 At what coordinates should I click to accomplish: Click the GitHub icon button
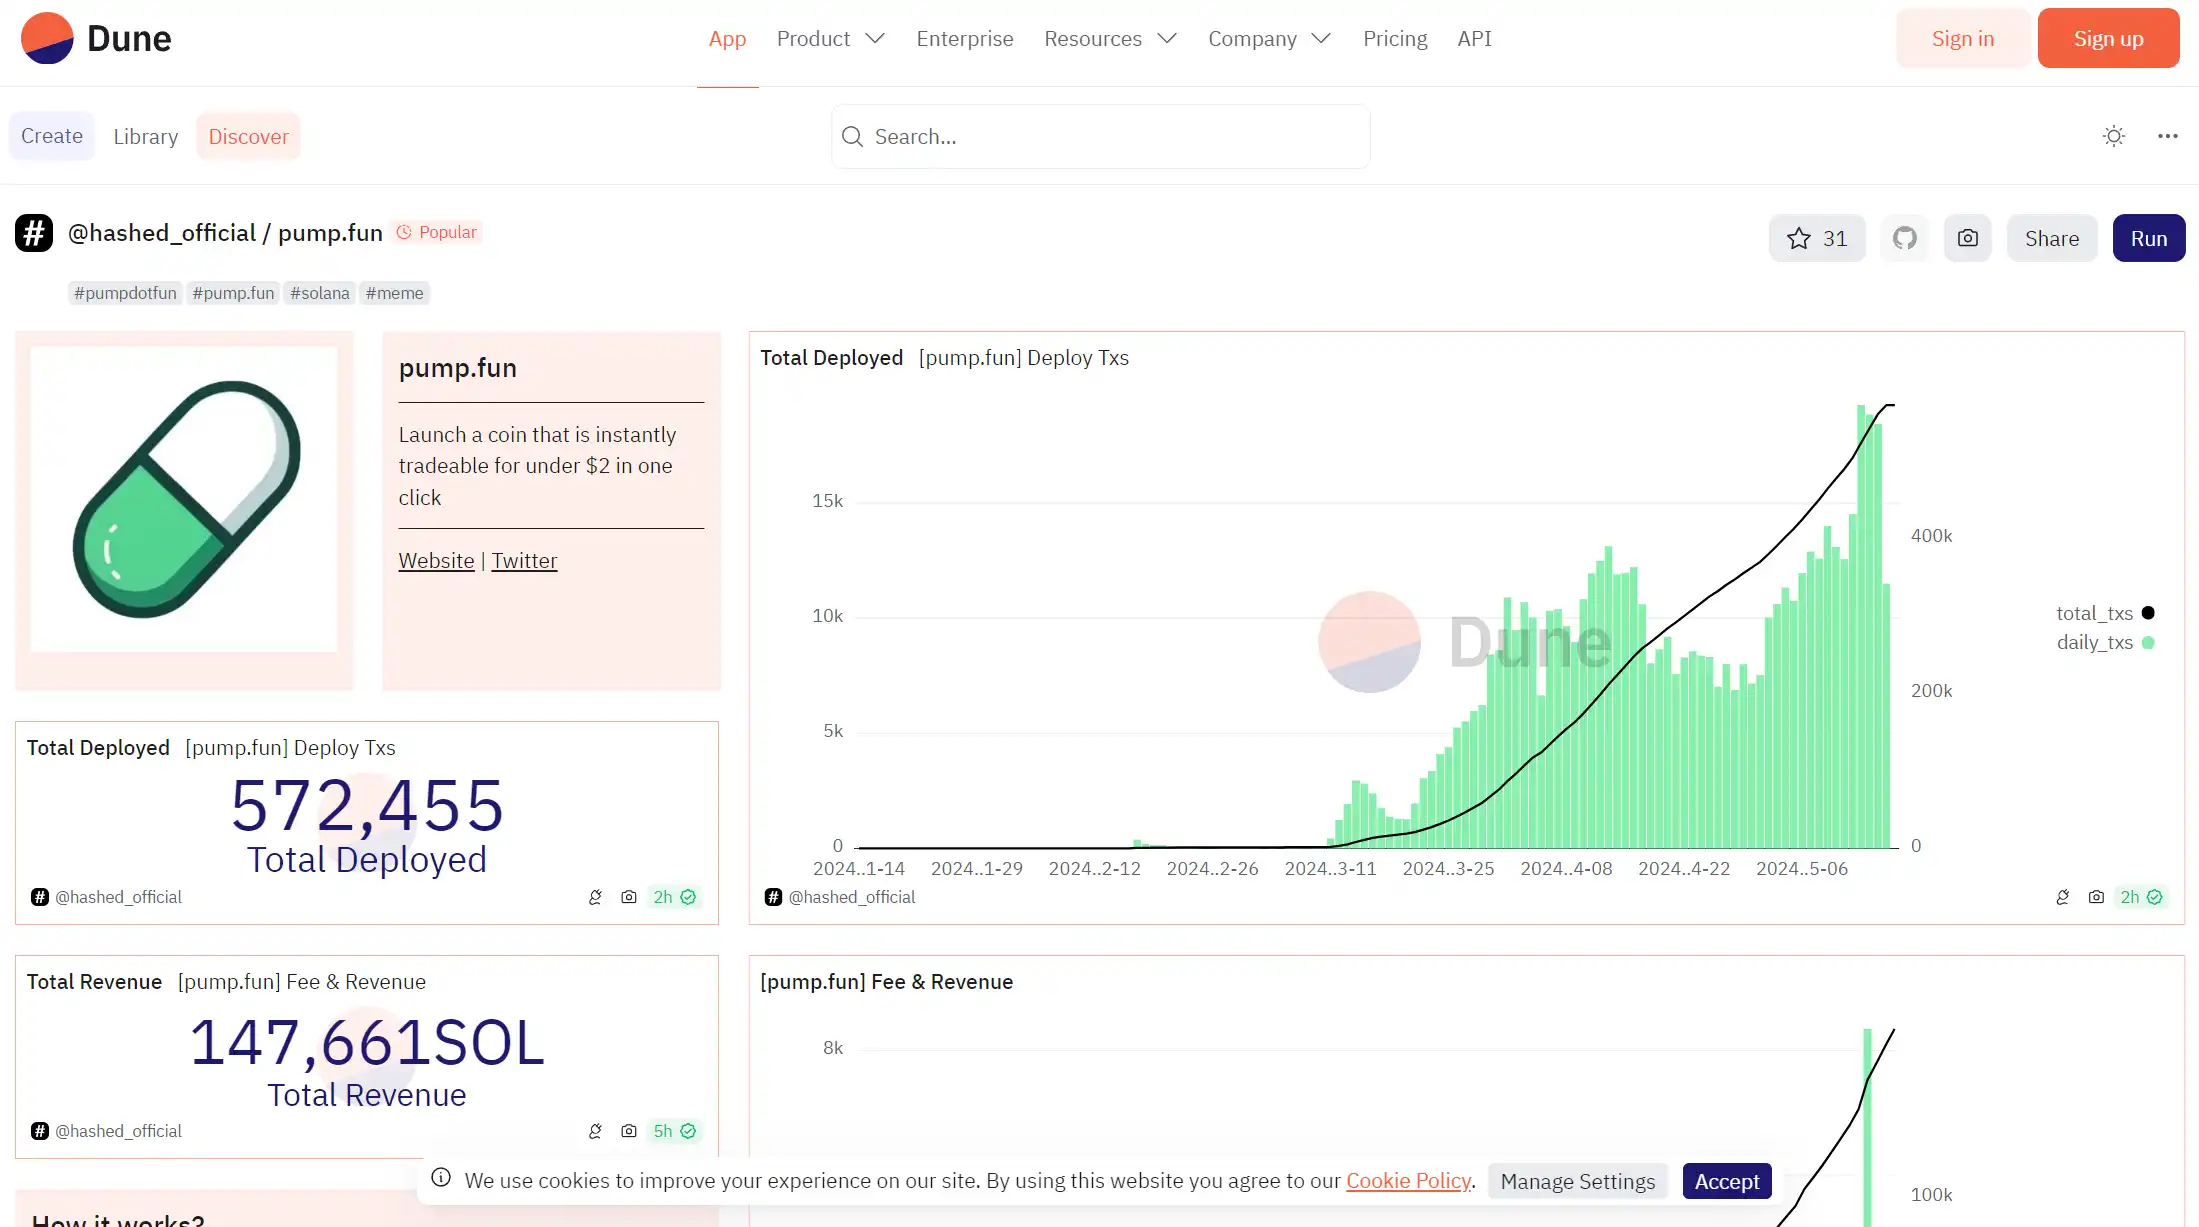pyautogui.click(x=1904, y=238)
